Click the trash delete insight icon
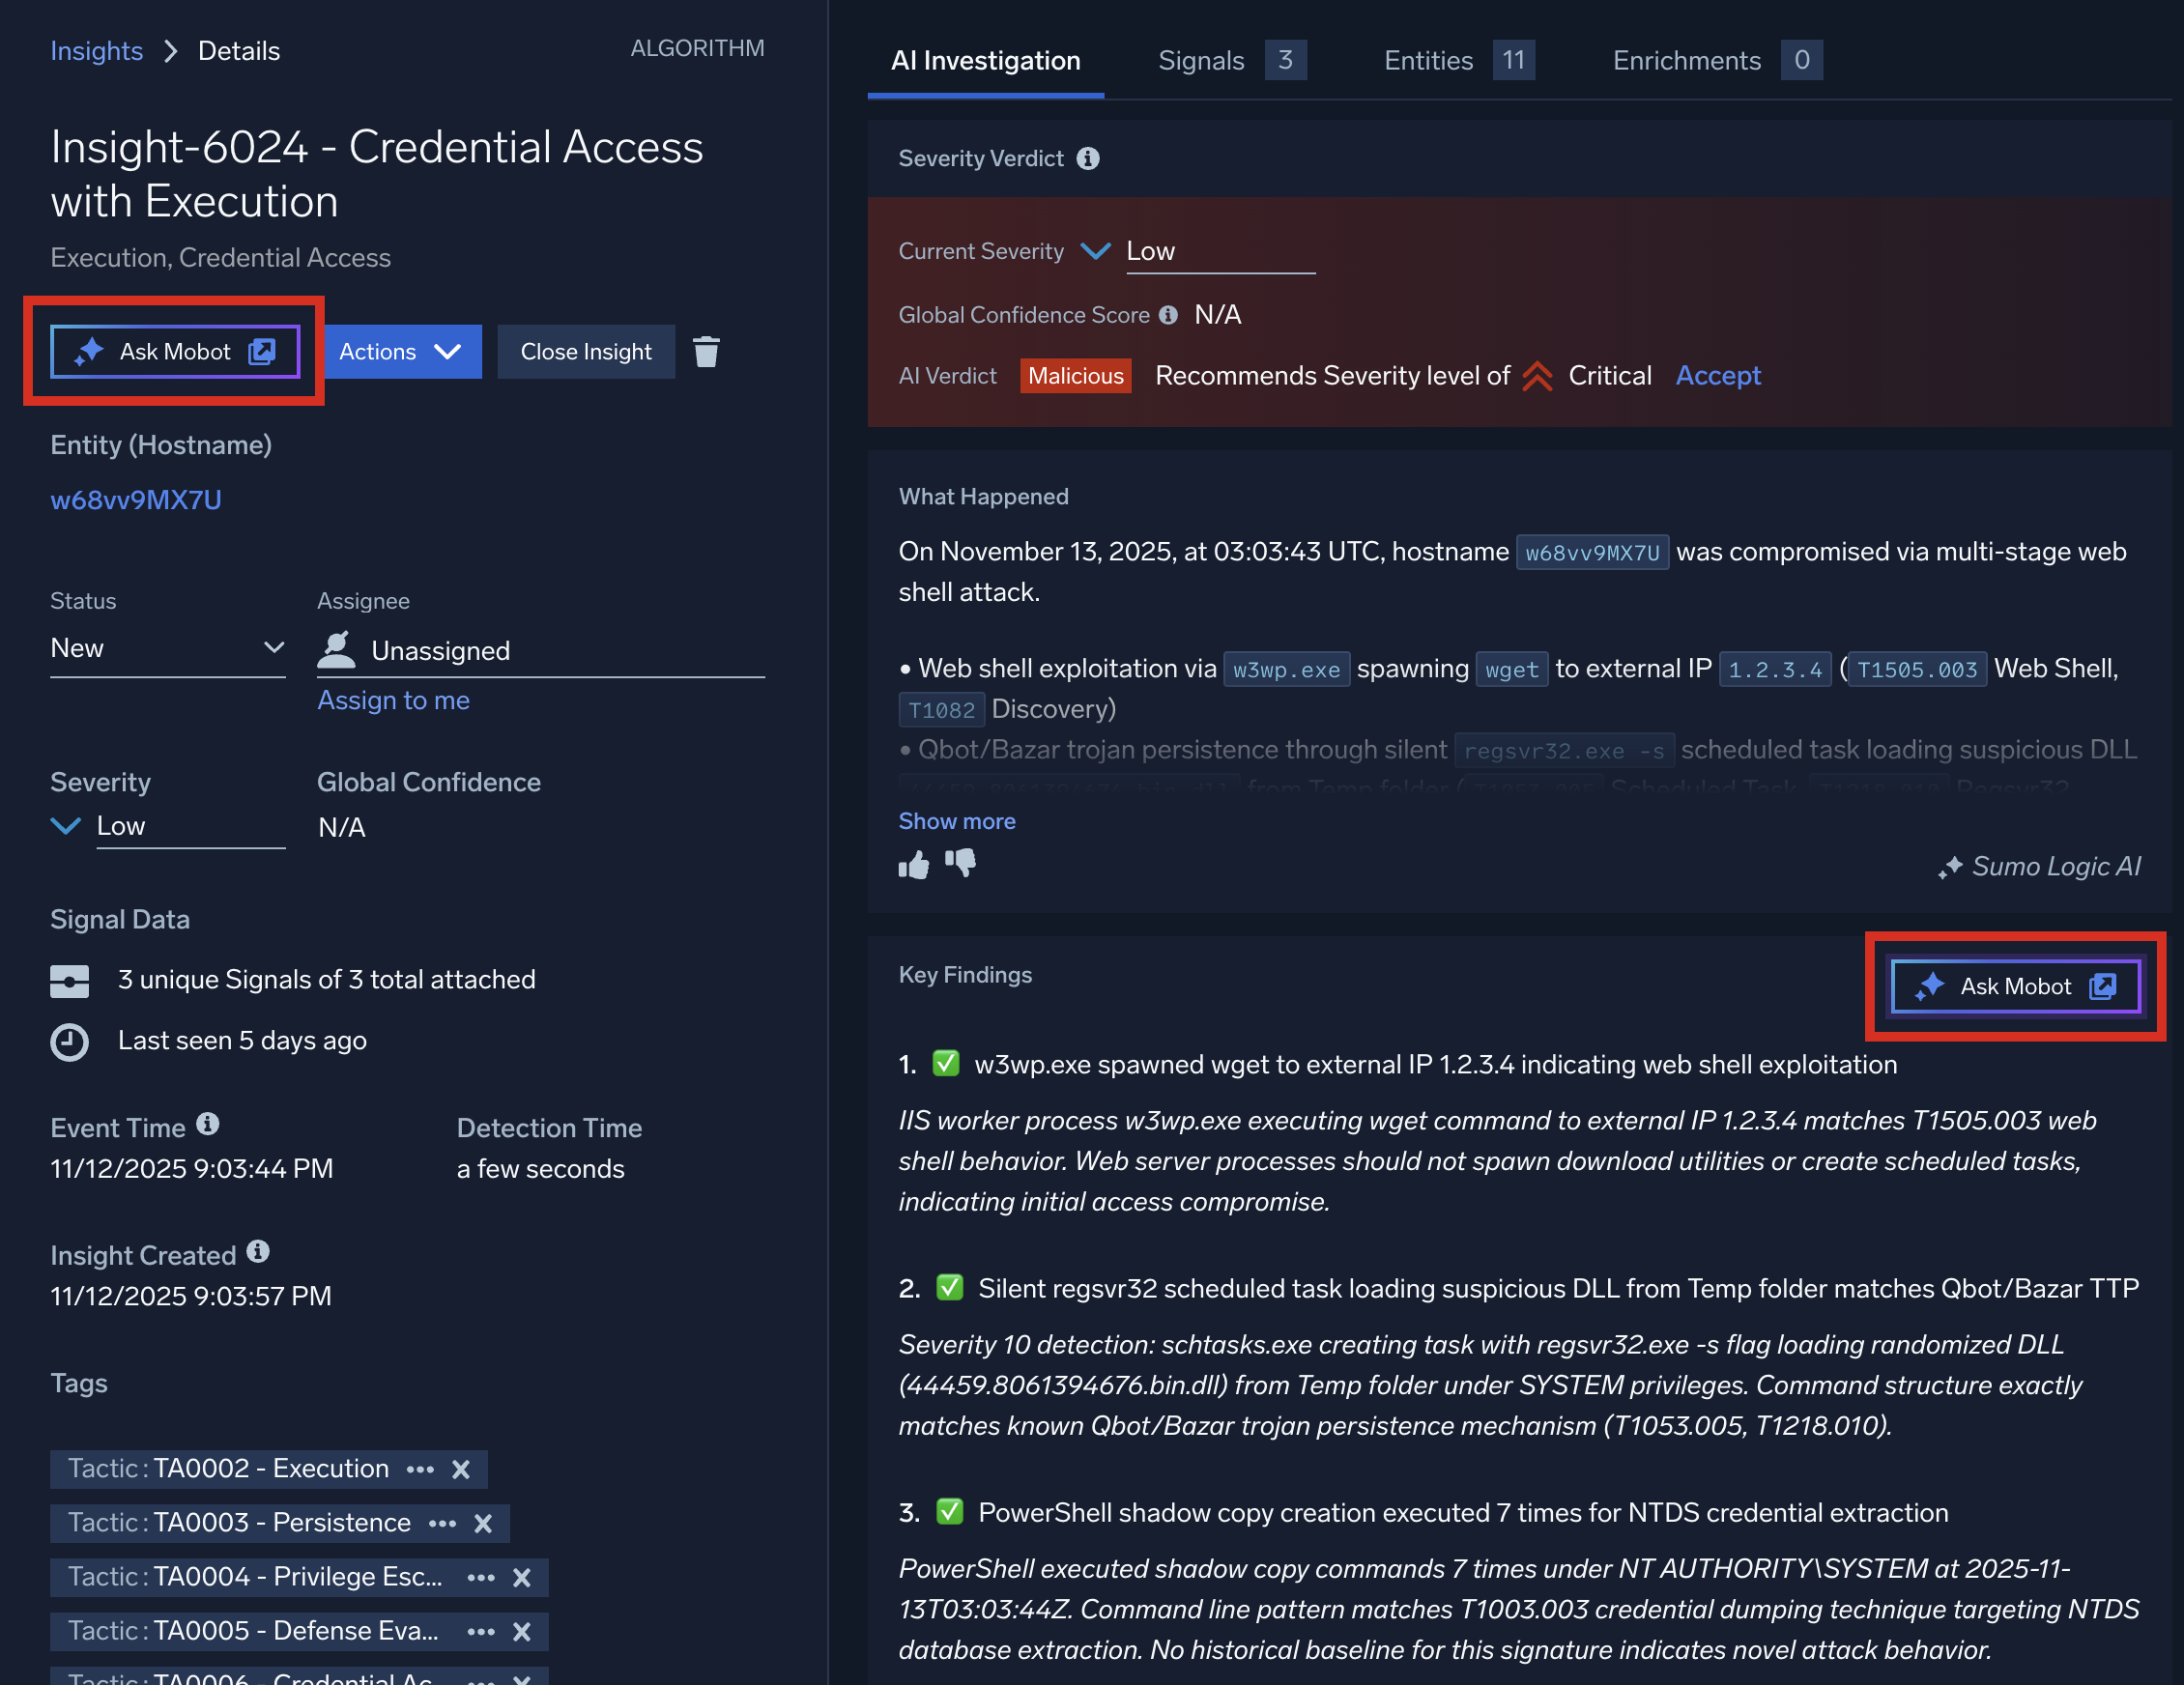 click(706, 352)
